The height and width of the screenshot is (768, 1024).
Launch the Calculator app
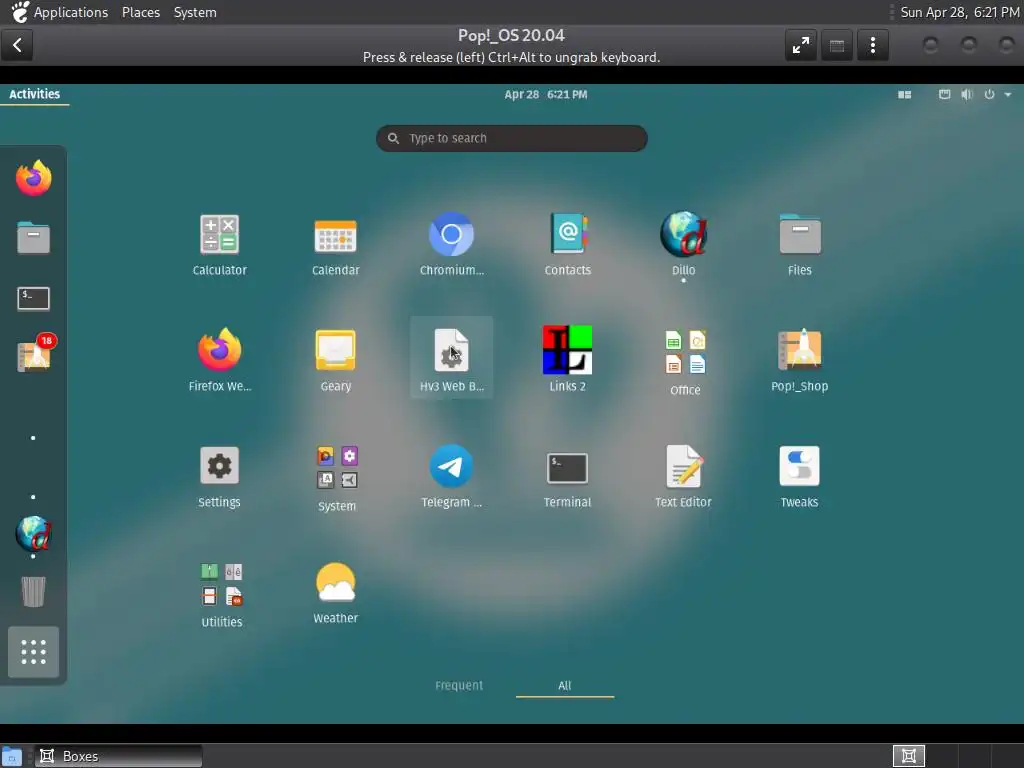click(219, 245)
